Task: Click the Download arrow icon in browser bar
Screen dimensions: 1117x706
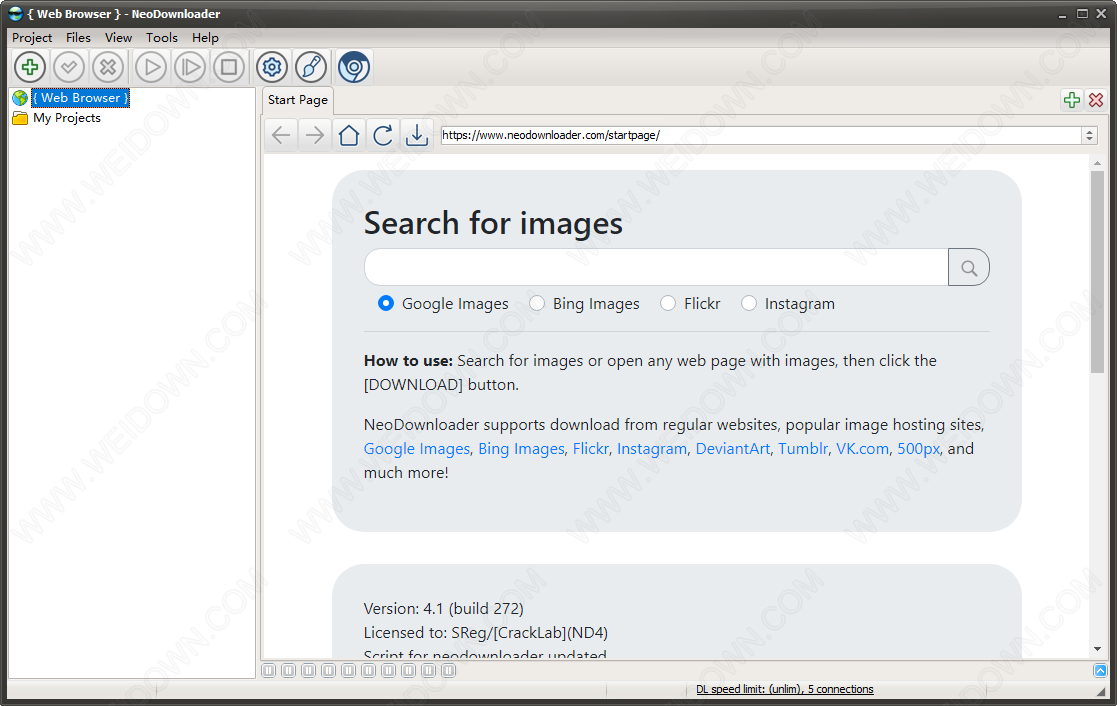Action: 417,135
